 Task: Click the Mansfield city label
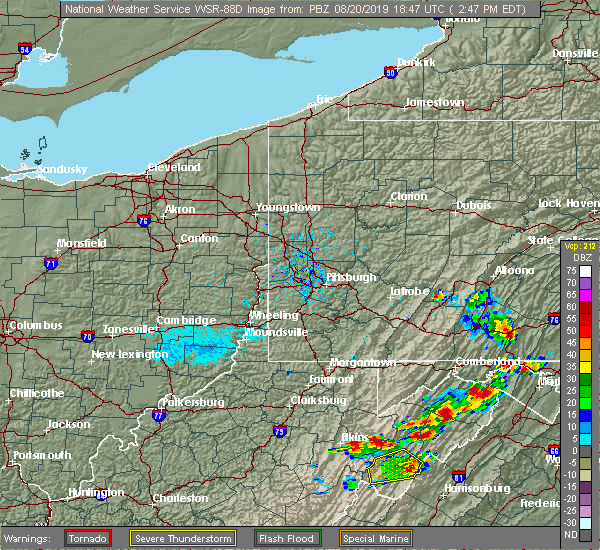click(82, 243)
